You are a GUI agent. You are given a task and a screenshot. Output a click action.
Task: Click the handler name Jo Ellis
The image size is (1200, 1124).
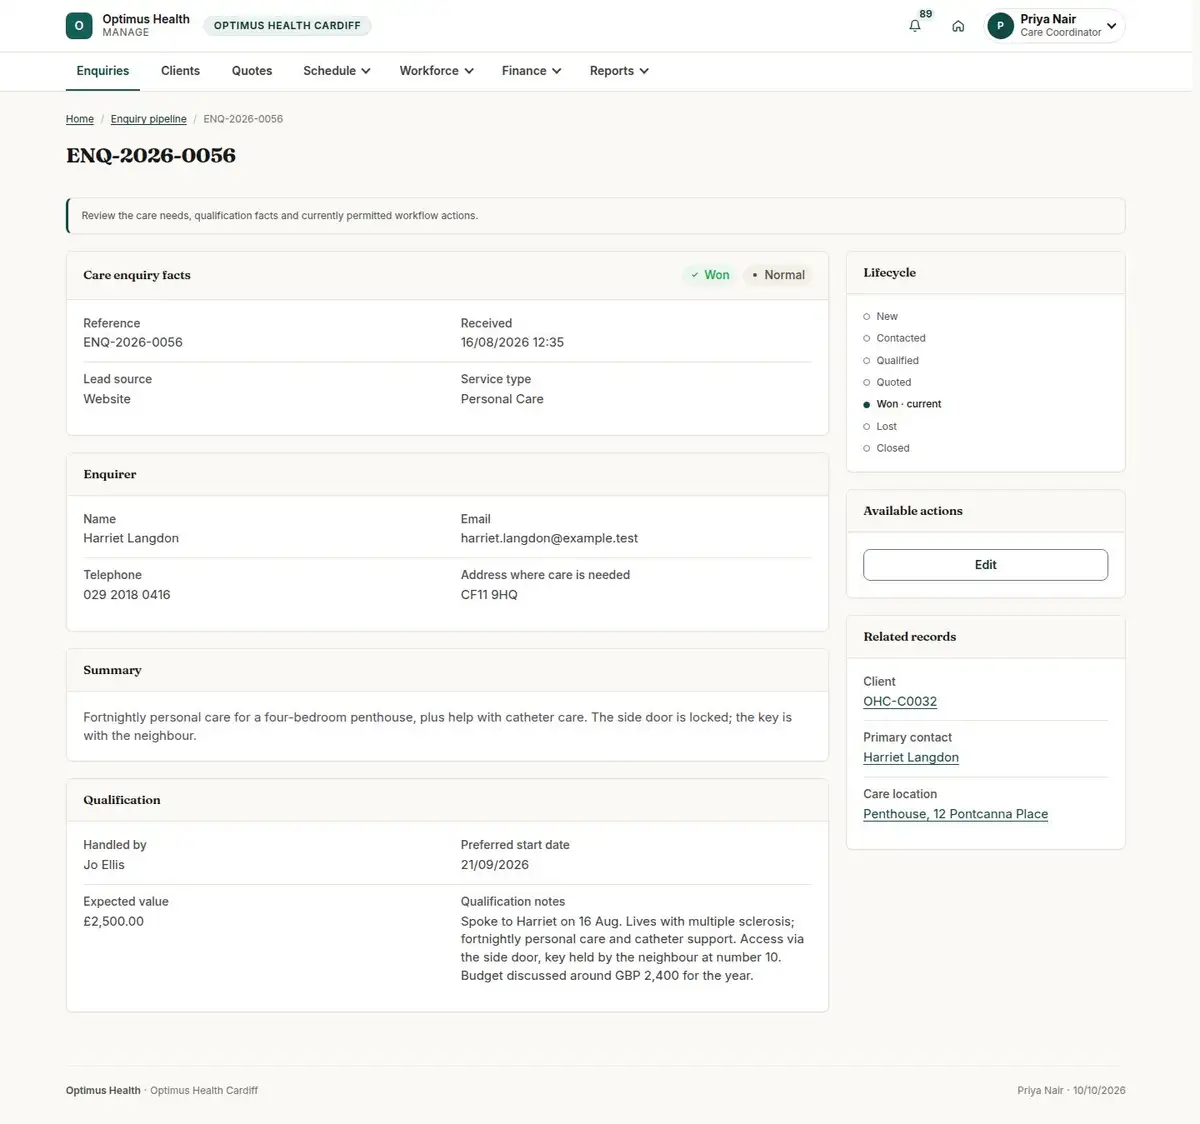[x=104, y=865]
